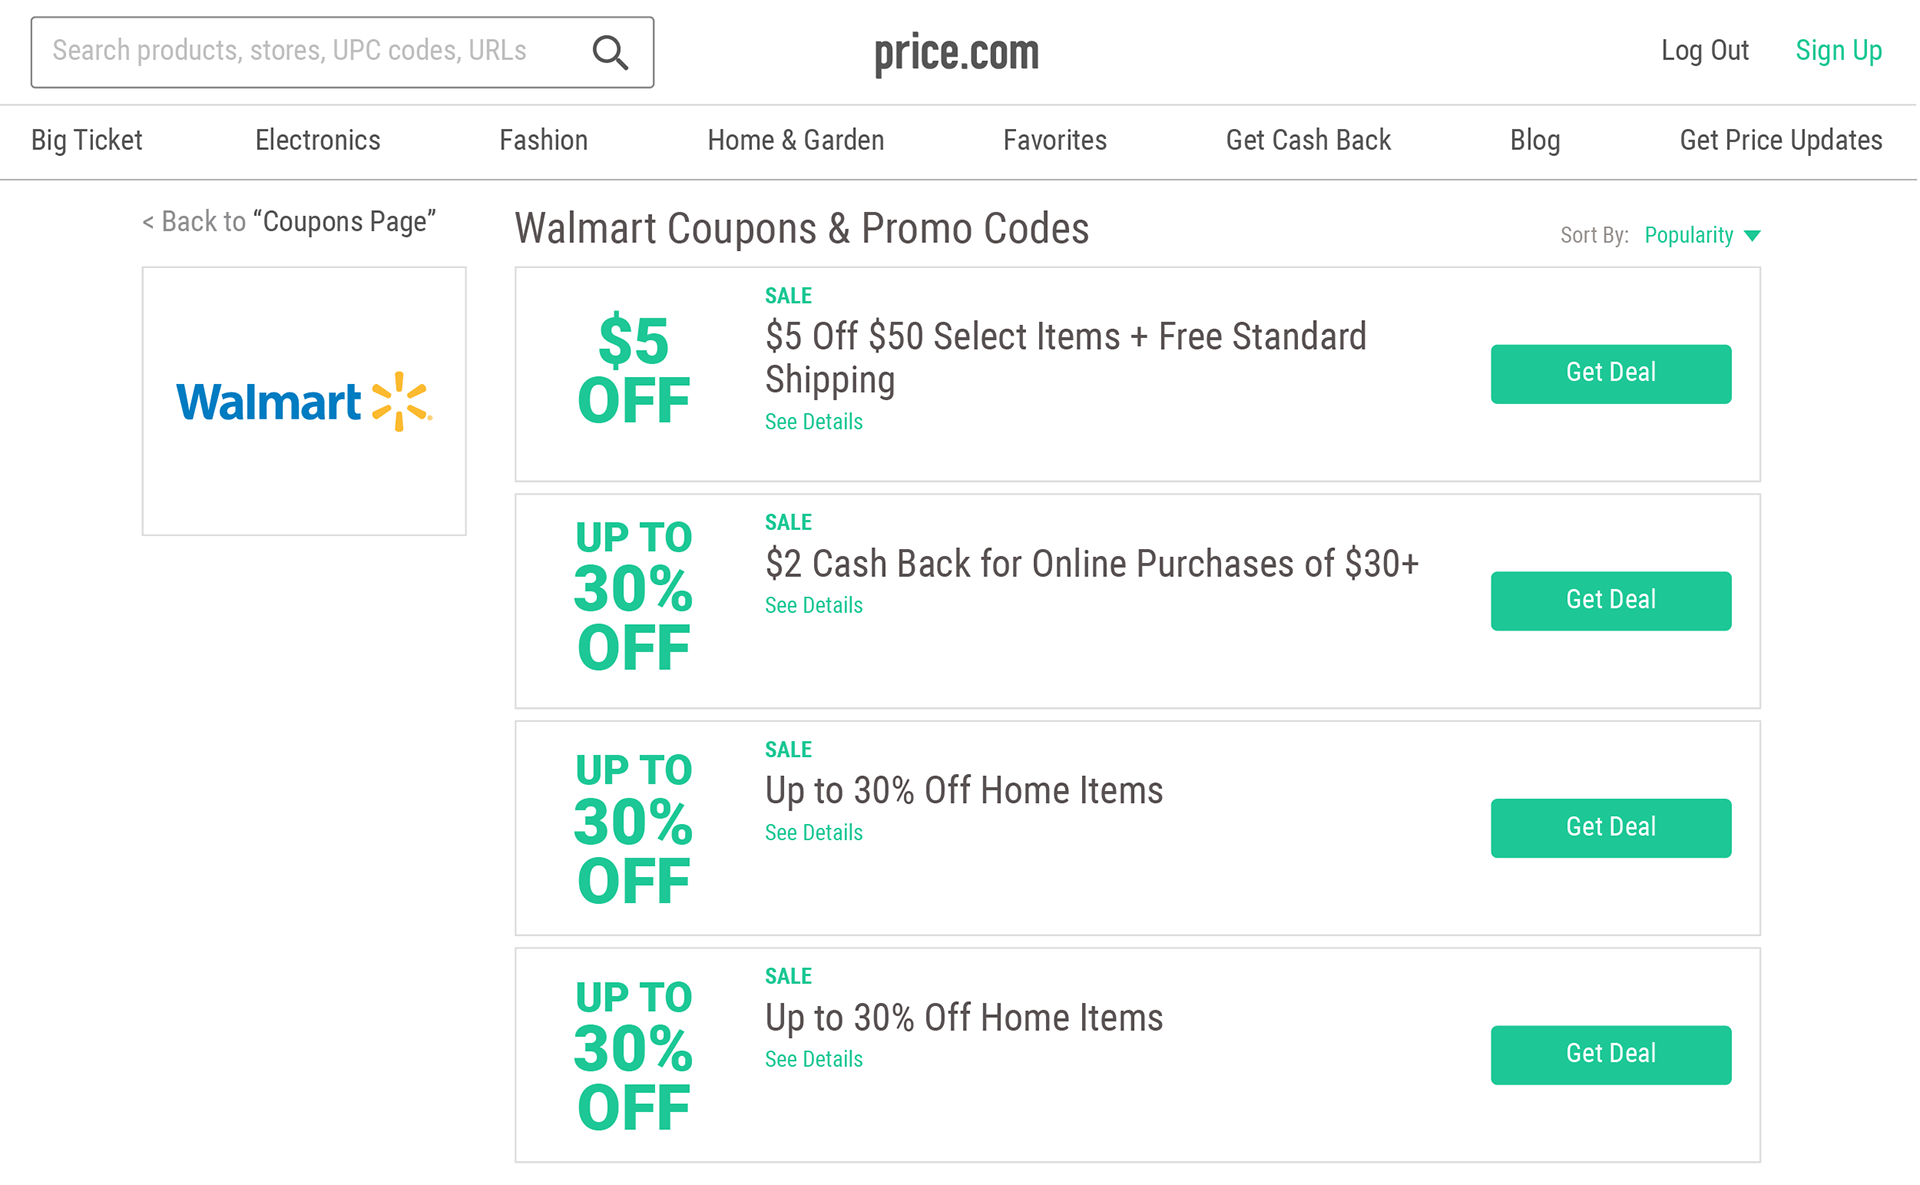Image resolution: width=1920 pixels, height=1185 pixels.
Task: Get Deal for $2 Cash Back offer
Action: point(1611,601)
